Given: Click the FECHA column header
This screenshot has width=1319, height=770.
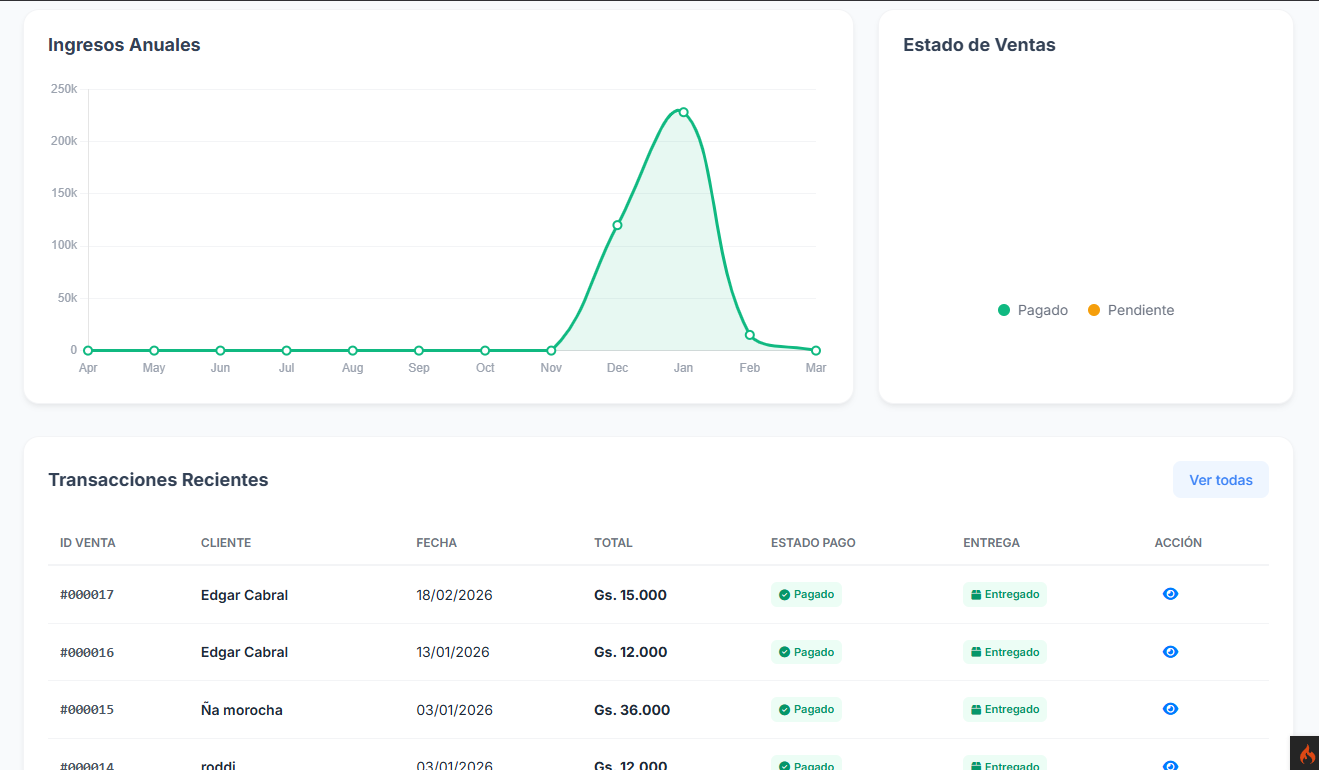Looking at the screenshot, I should (x=436, y=543).
